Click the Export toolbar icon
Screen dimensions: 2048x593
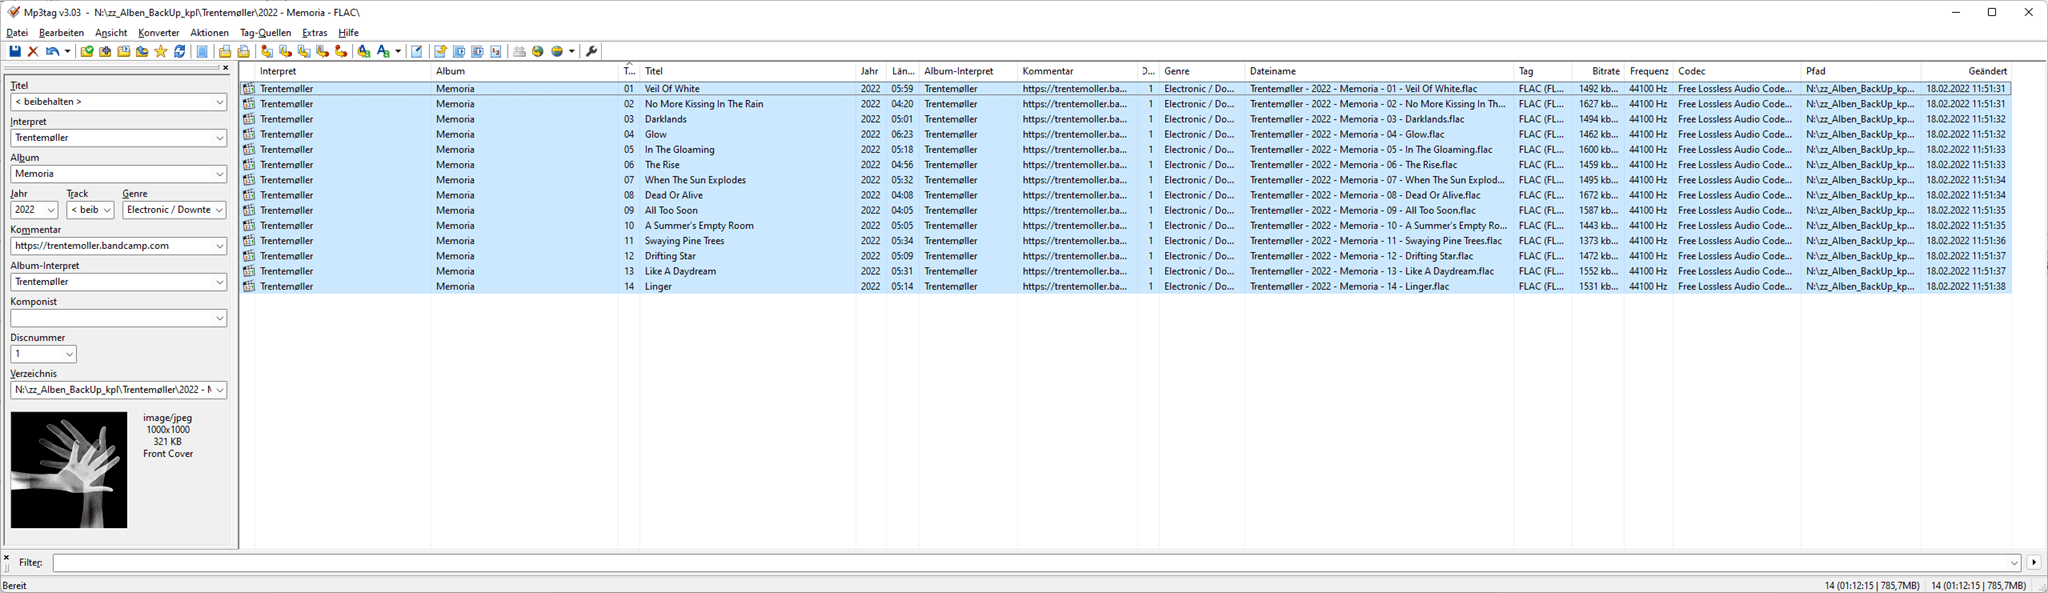[440, 51]
